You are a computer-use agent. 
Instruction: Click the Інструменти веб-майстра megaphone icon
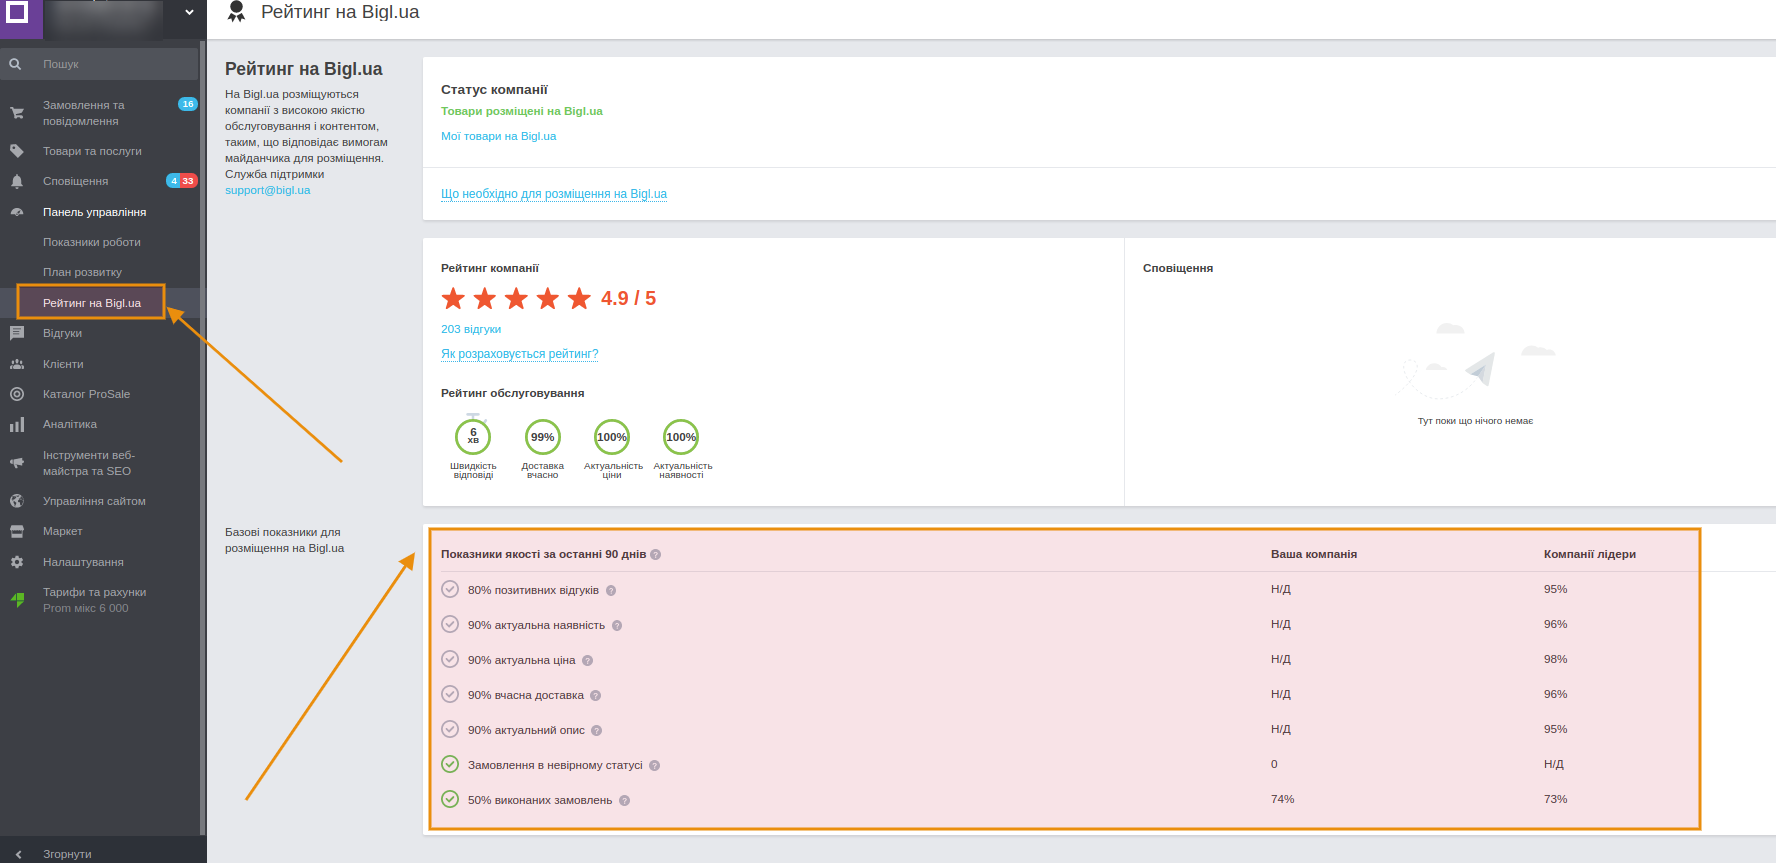(17, 463)
